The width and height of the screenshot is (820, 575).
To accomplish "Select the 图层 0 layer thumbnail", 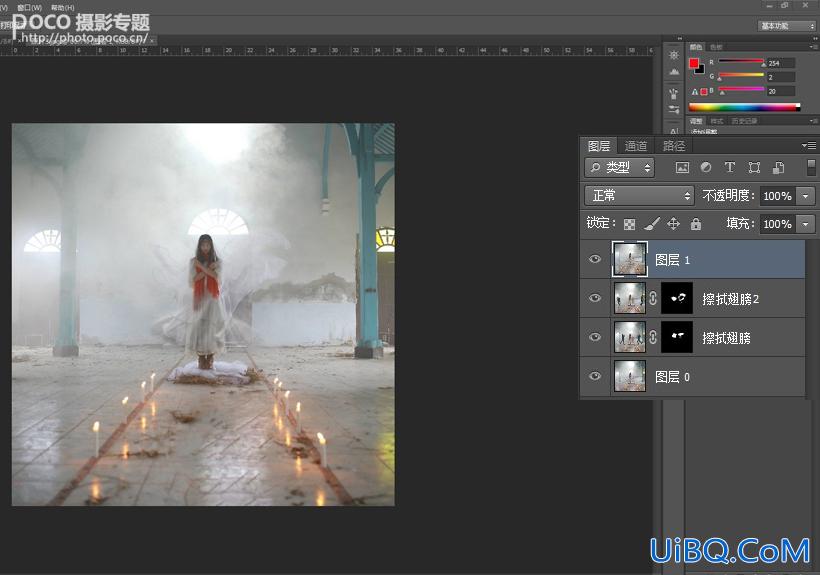I will point(630,376).
